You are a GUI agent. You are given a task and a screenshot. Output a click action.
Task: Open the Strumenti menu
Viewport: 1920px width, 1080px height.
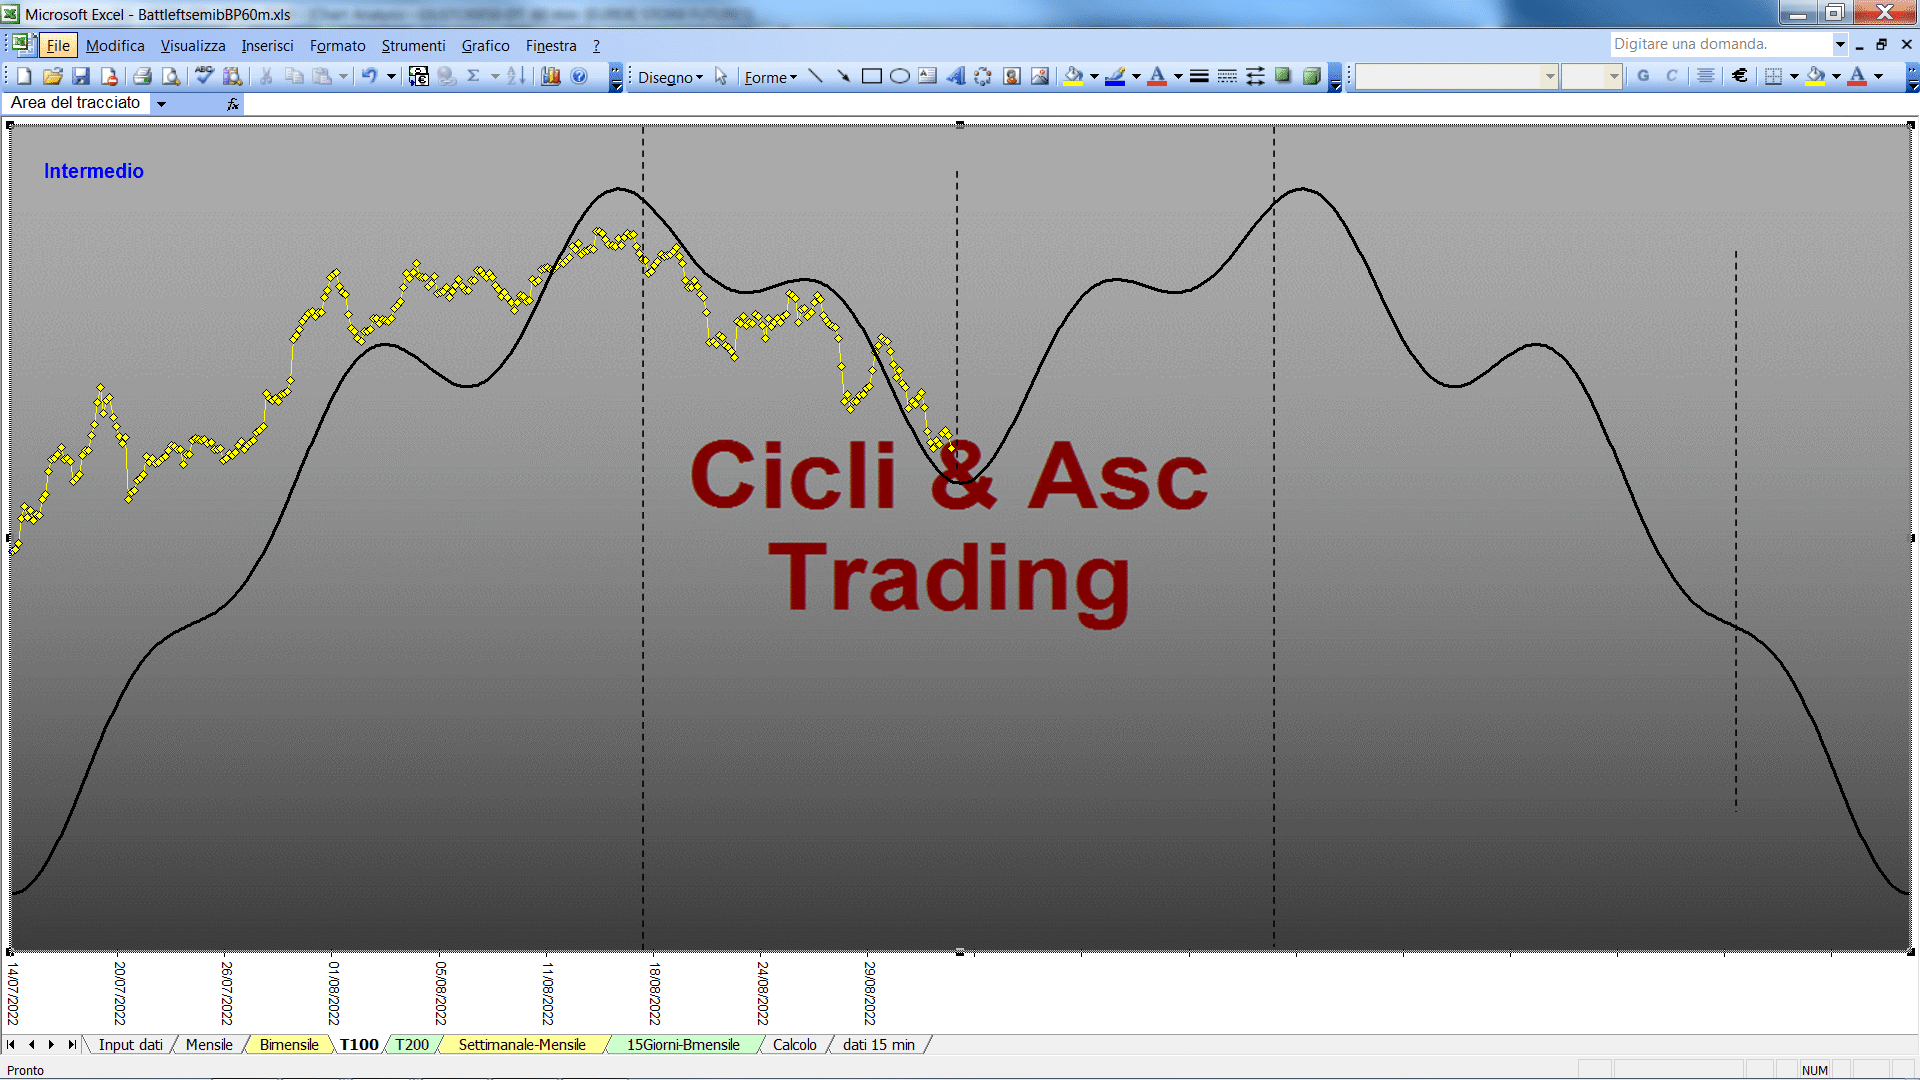pos(413,45)
